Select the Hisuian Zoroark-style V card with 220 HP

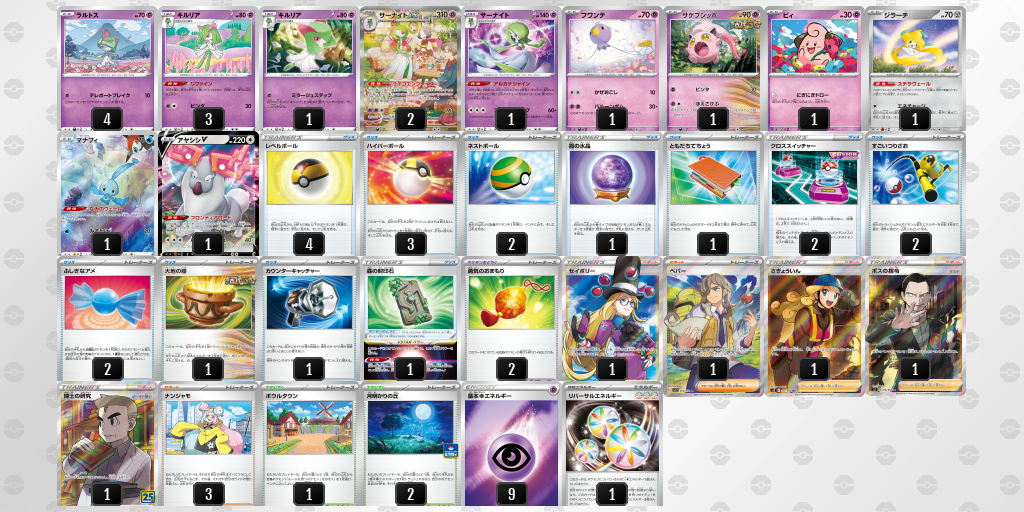point(209,194)
